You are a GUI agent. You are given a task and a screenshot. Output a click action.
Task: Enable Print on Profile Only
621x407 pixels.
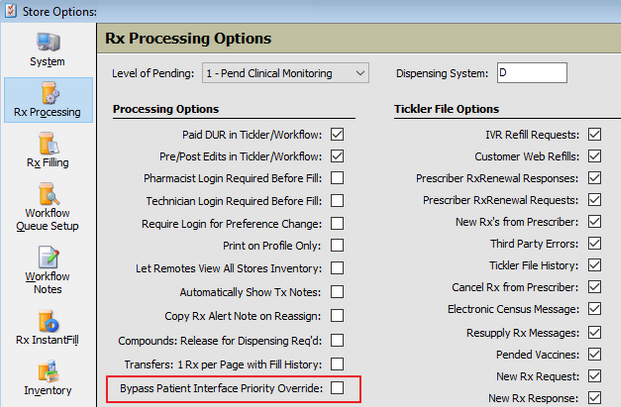[x=337, y=245]
